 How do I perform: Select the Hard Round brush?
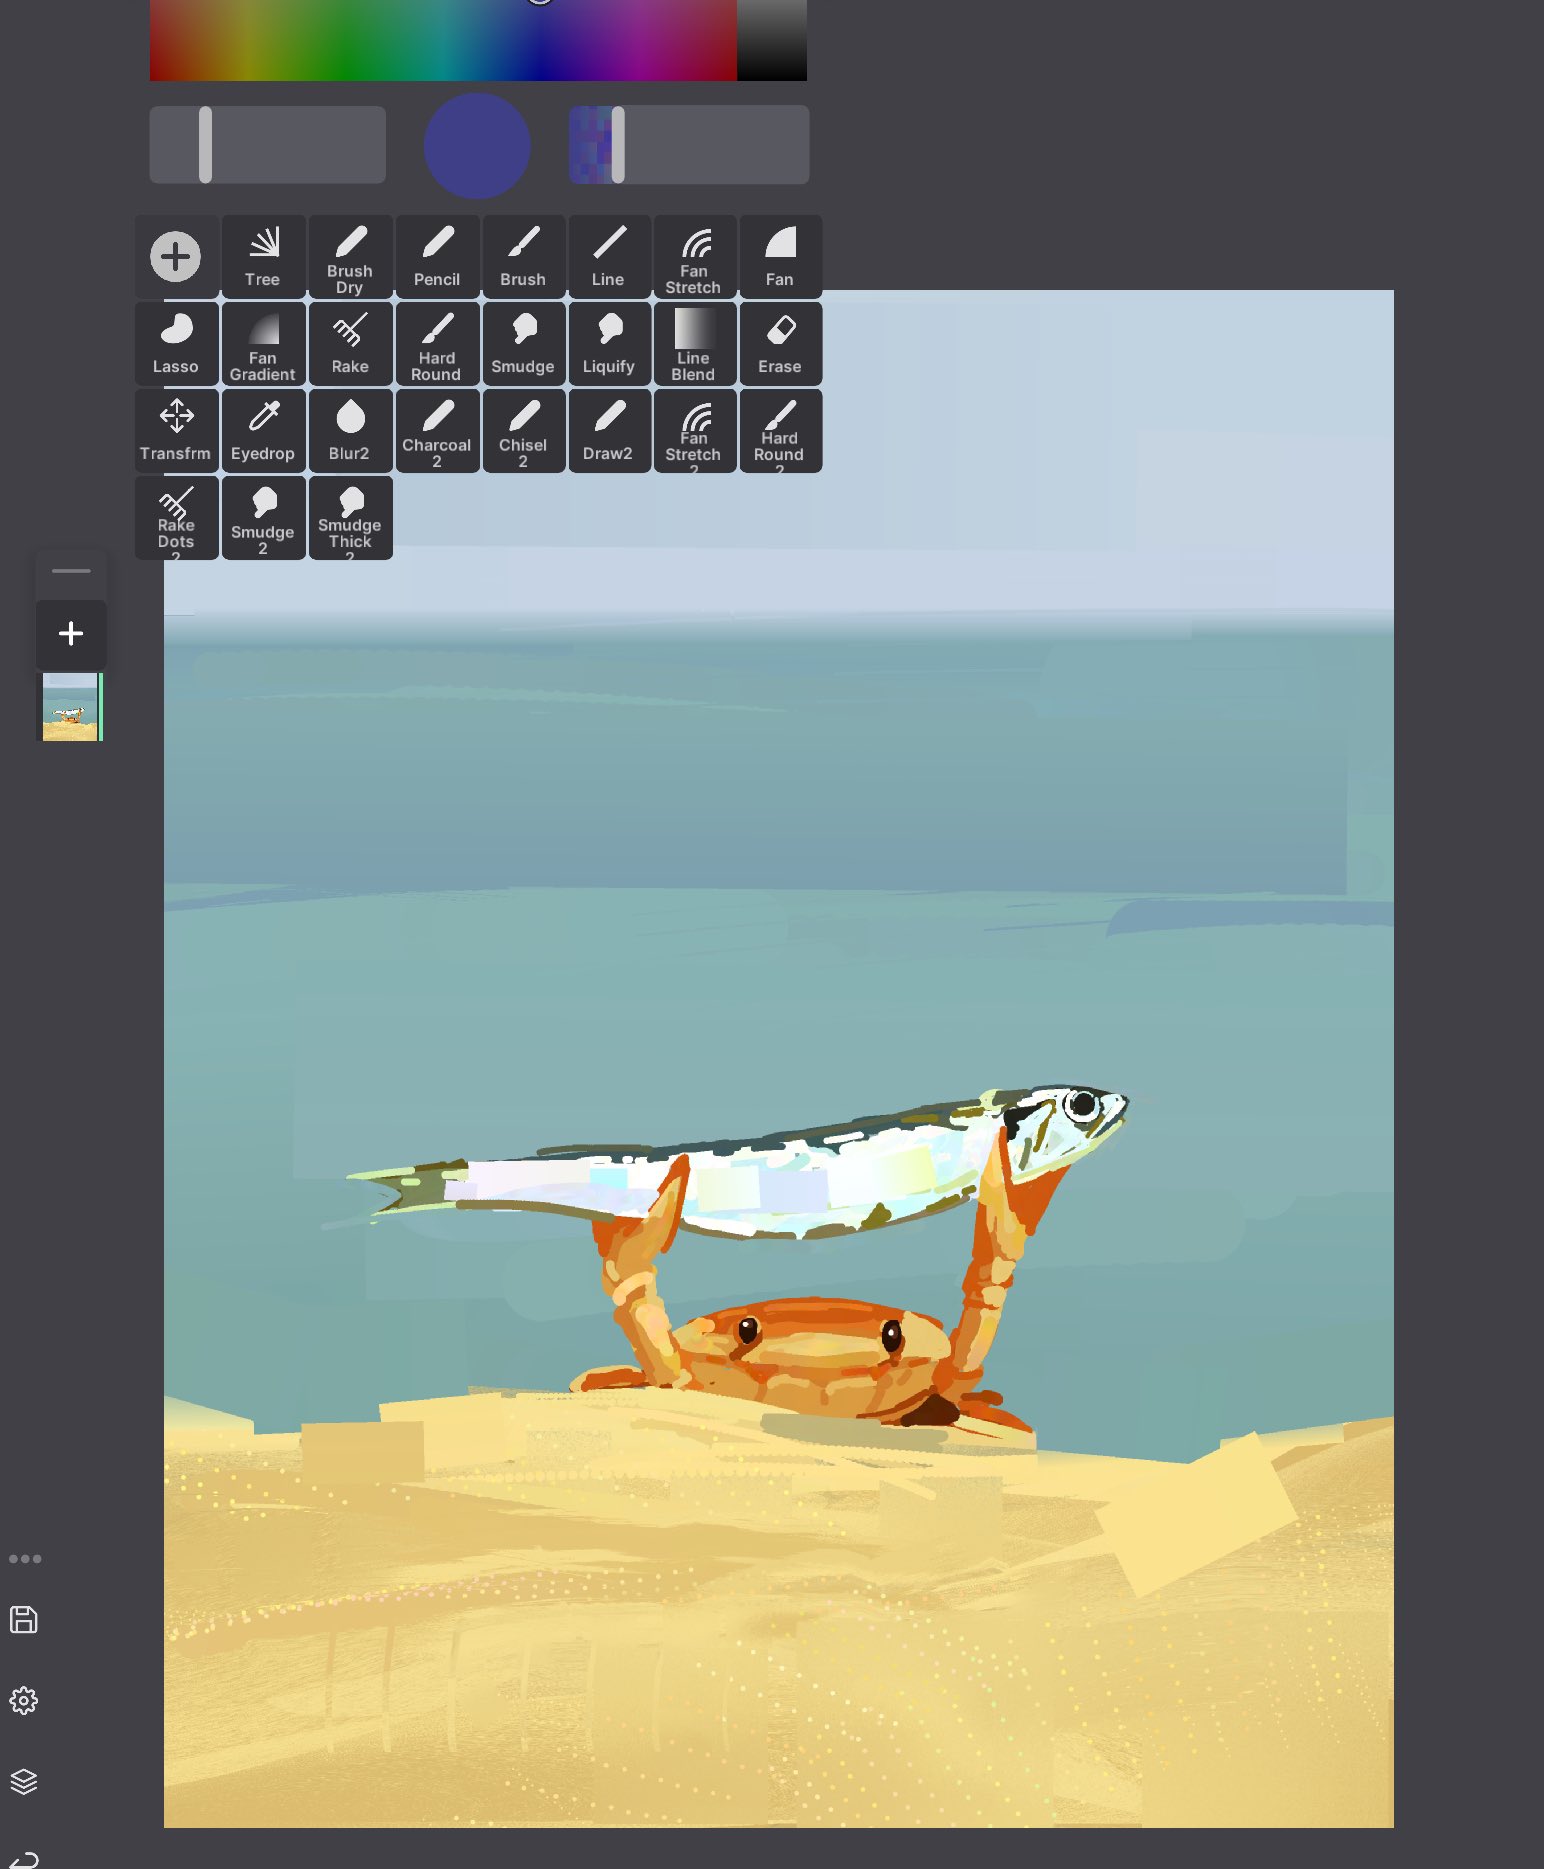(x=437, y=343)
